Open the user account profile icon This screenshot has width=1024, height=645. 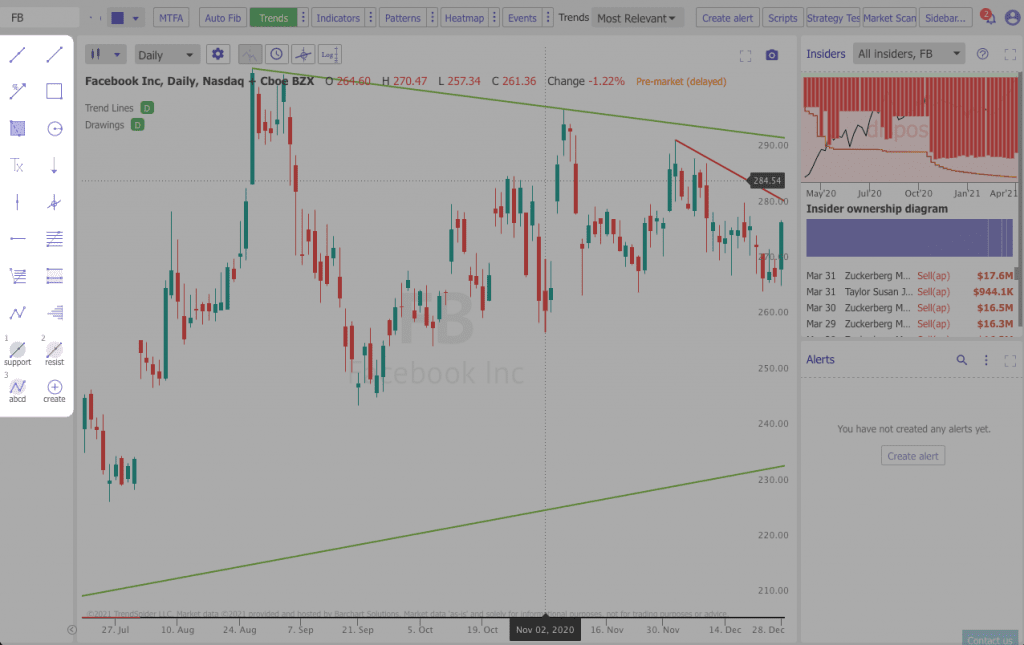coord(1012,18)
